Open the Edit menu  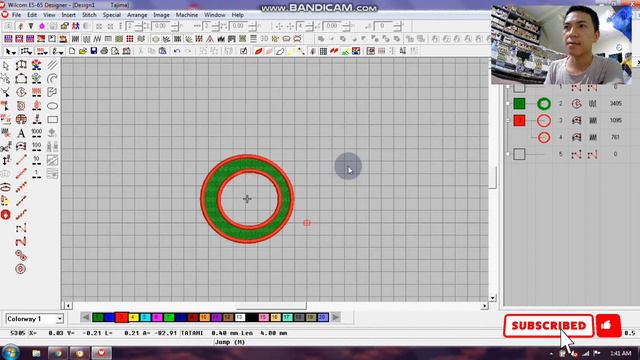(x=32, y=15)
